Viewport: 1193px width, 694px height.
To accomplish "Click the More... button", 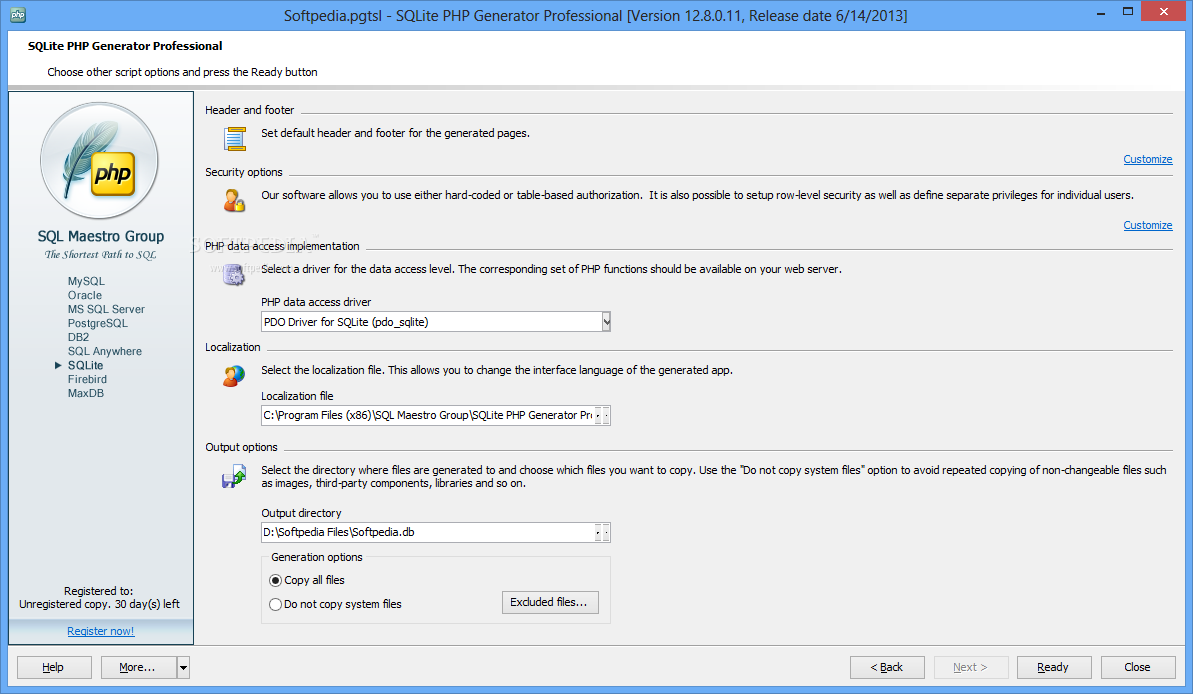I will (137, 667).
